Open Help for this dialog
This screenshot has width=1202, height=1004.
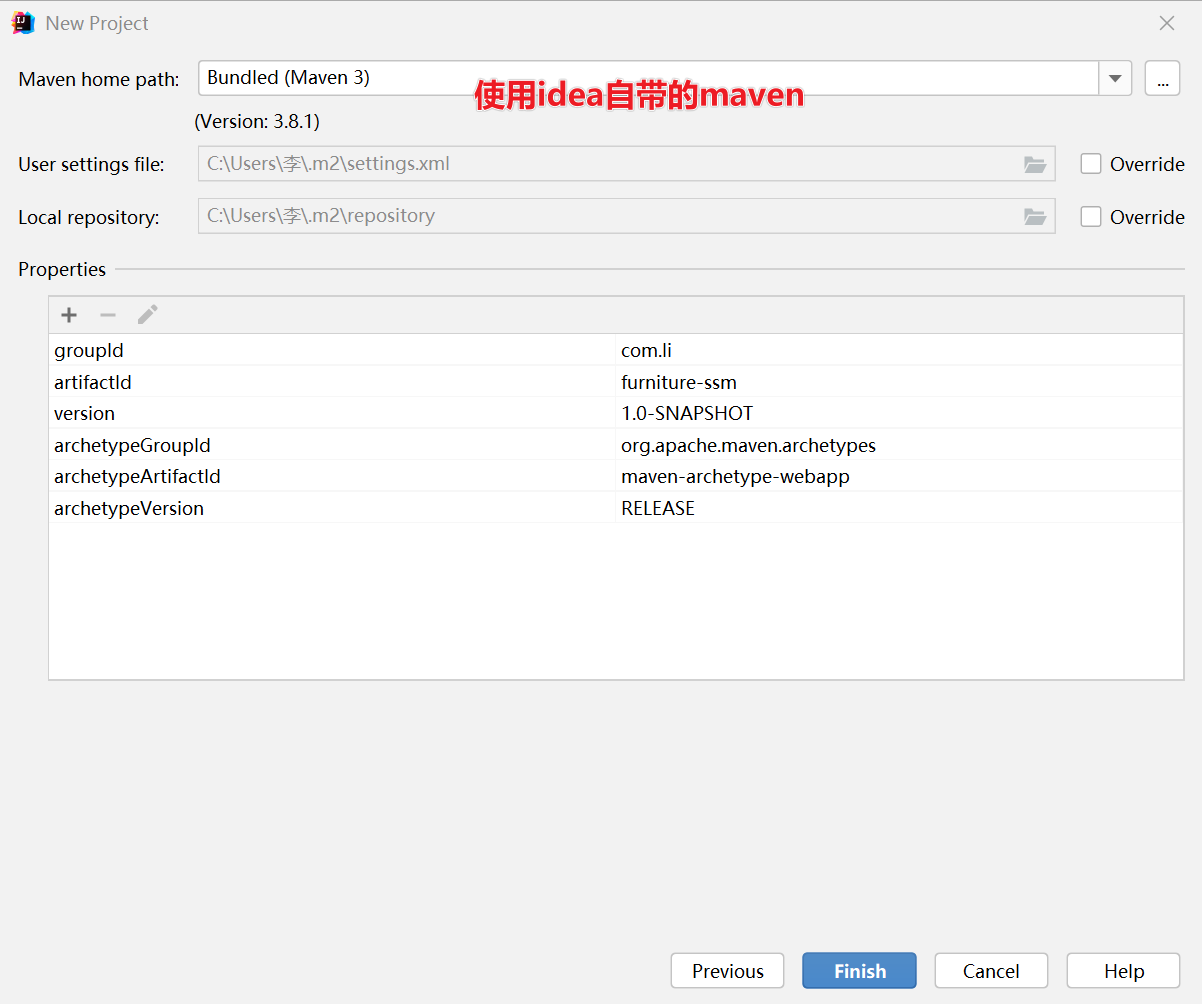pyautogui.click(x=1124, y=971)
